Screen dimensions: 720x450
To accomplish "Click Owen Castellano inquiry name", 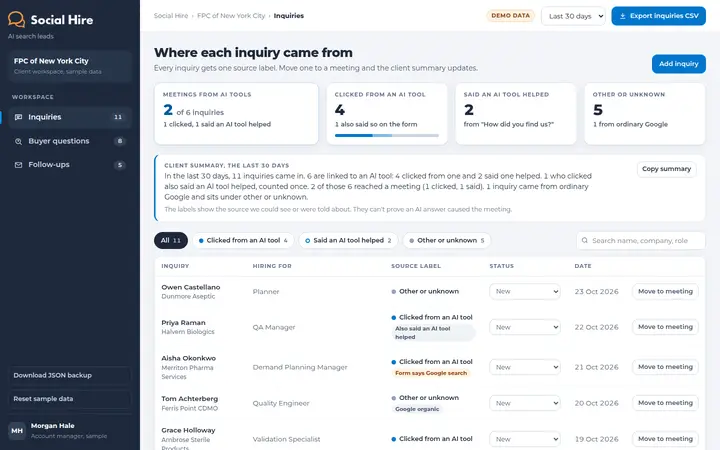I will [191, 287].
